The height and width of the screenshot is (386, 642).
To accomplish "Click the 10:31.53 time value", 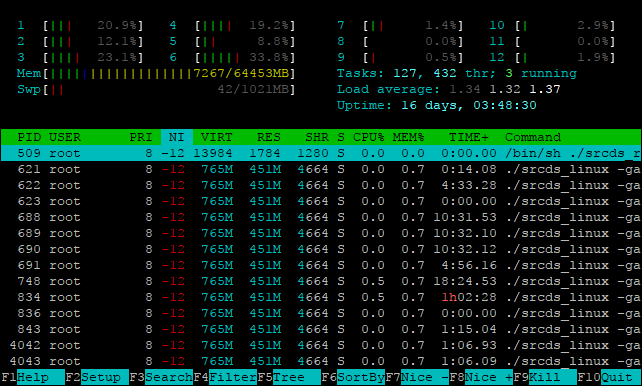I will [x=465, y=217].
